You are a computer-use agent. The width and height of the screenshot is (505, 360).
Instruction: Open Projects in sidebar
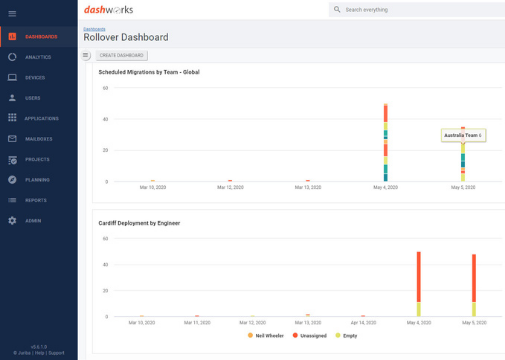point(39,159)
